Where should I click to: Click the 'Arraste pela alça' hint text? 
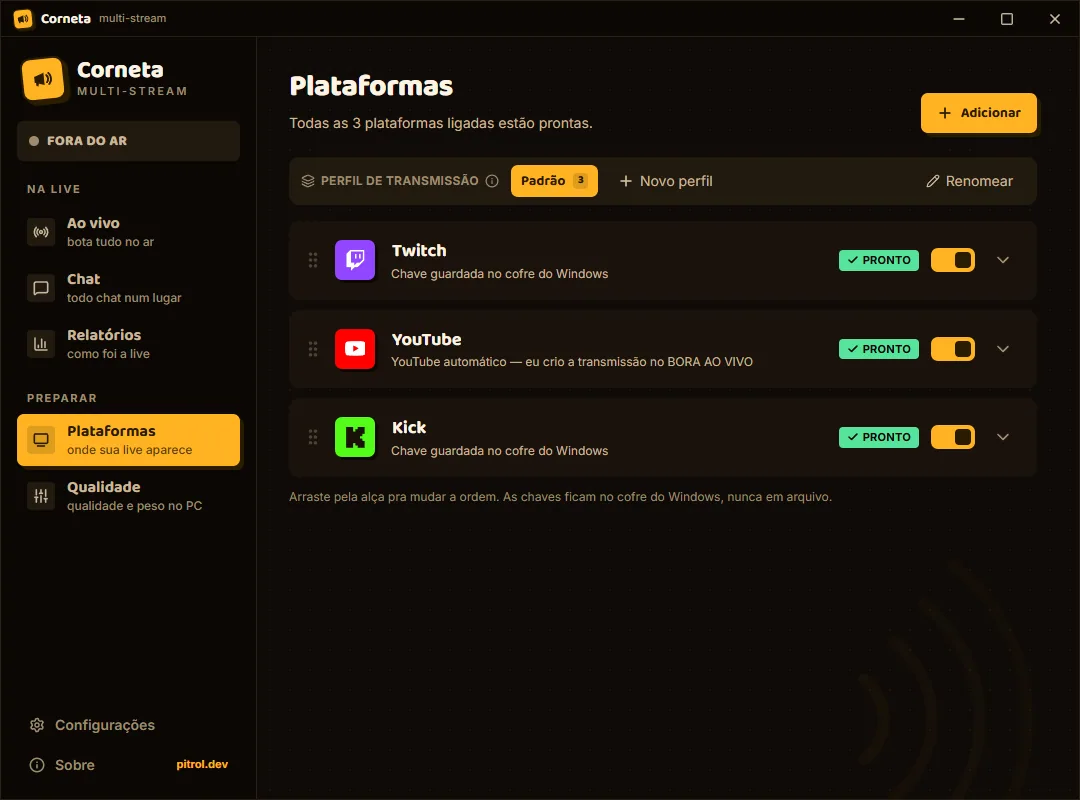tap(560, 497)
